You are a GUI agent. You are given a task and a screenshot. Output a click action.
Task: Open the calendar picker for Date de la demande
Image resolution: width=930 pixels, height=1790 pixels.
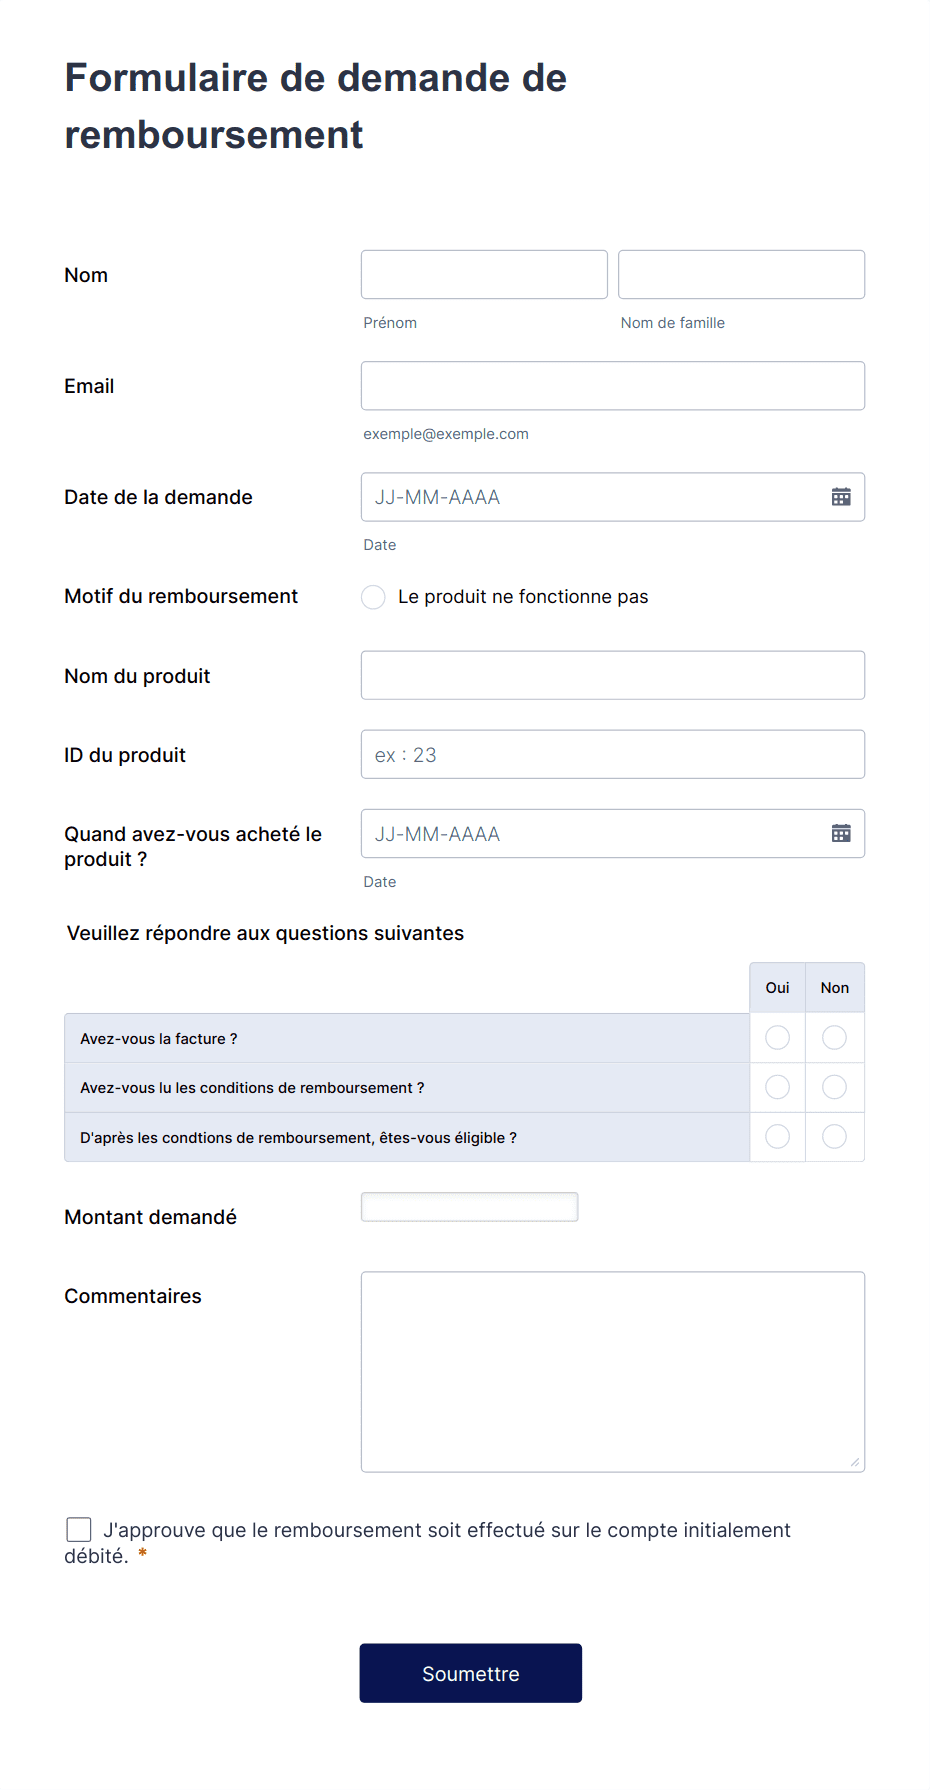point(841,497)
